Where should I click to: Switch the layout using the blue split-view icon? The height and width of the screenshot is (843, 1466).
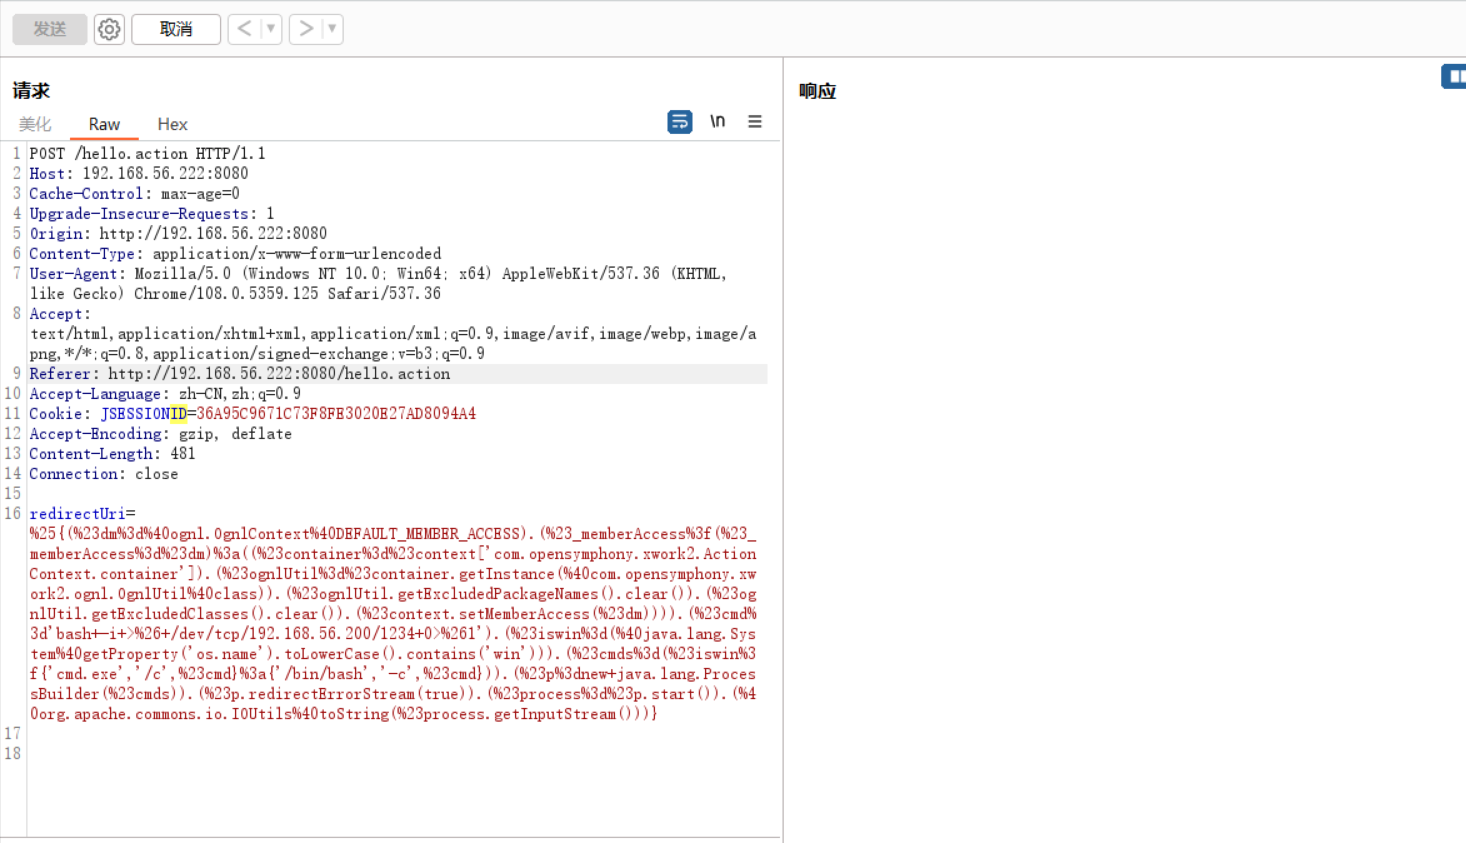click(x=1454, y=76)
